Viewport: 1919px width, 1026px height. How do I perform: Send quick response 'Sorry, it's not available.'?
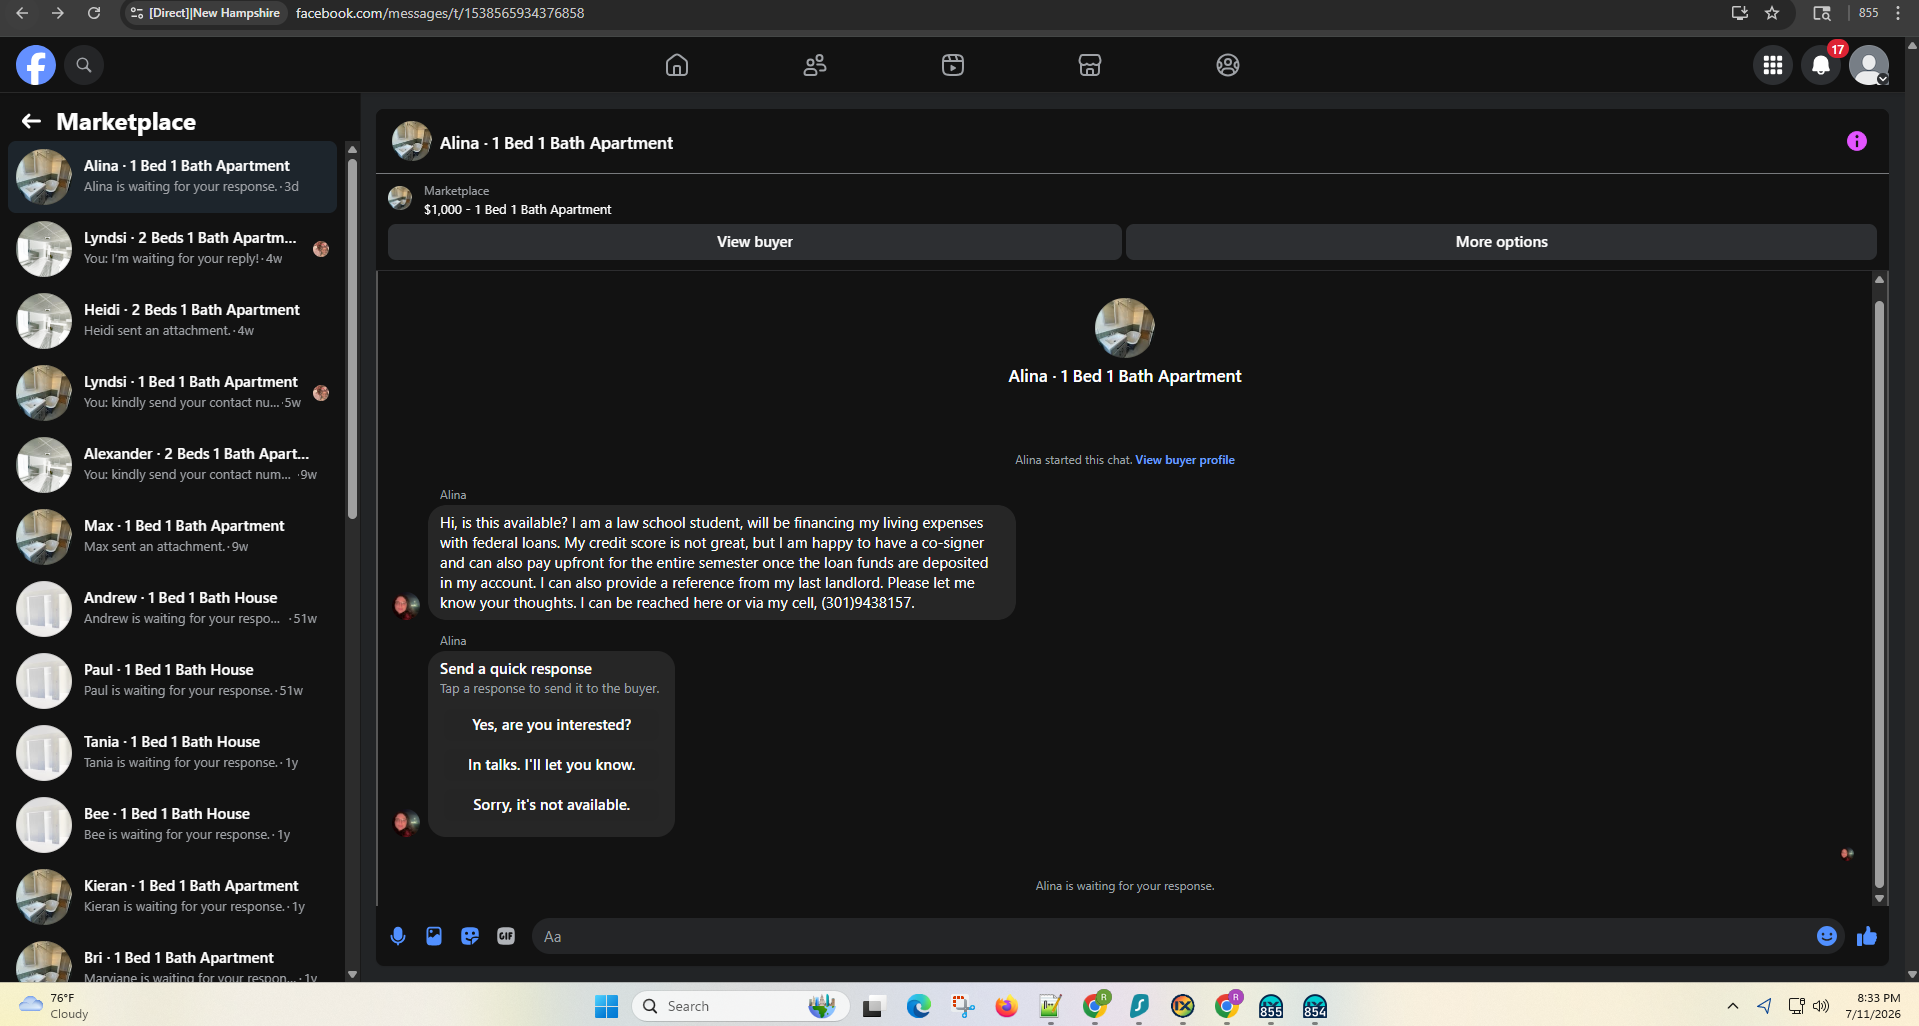point(552,805)
